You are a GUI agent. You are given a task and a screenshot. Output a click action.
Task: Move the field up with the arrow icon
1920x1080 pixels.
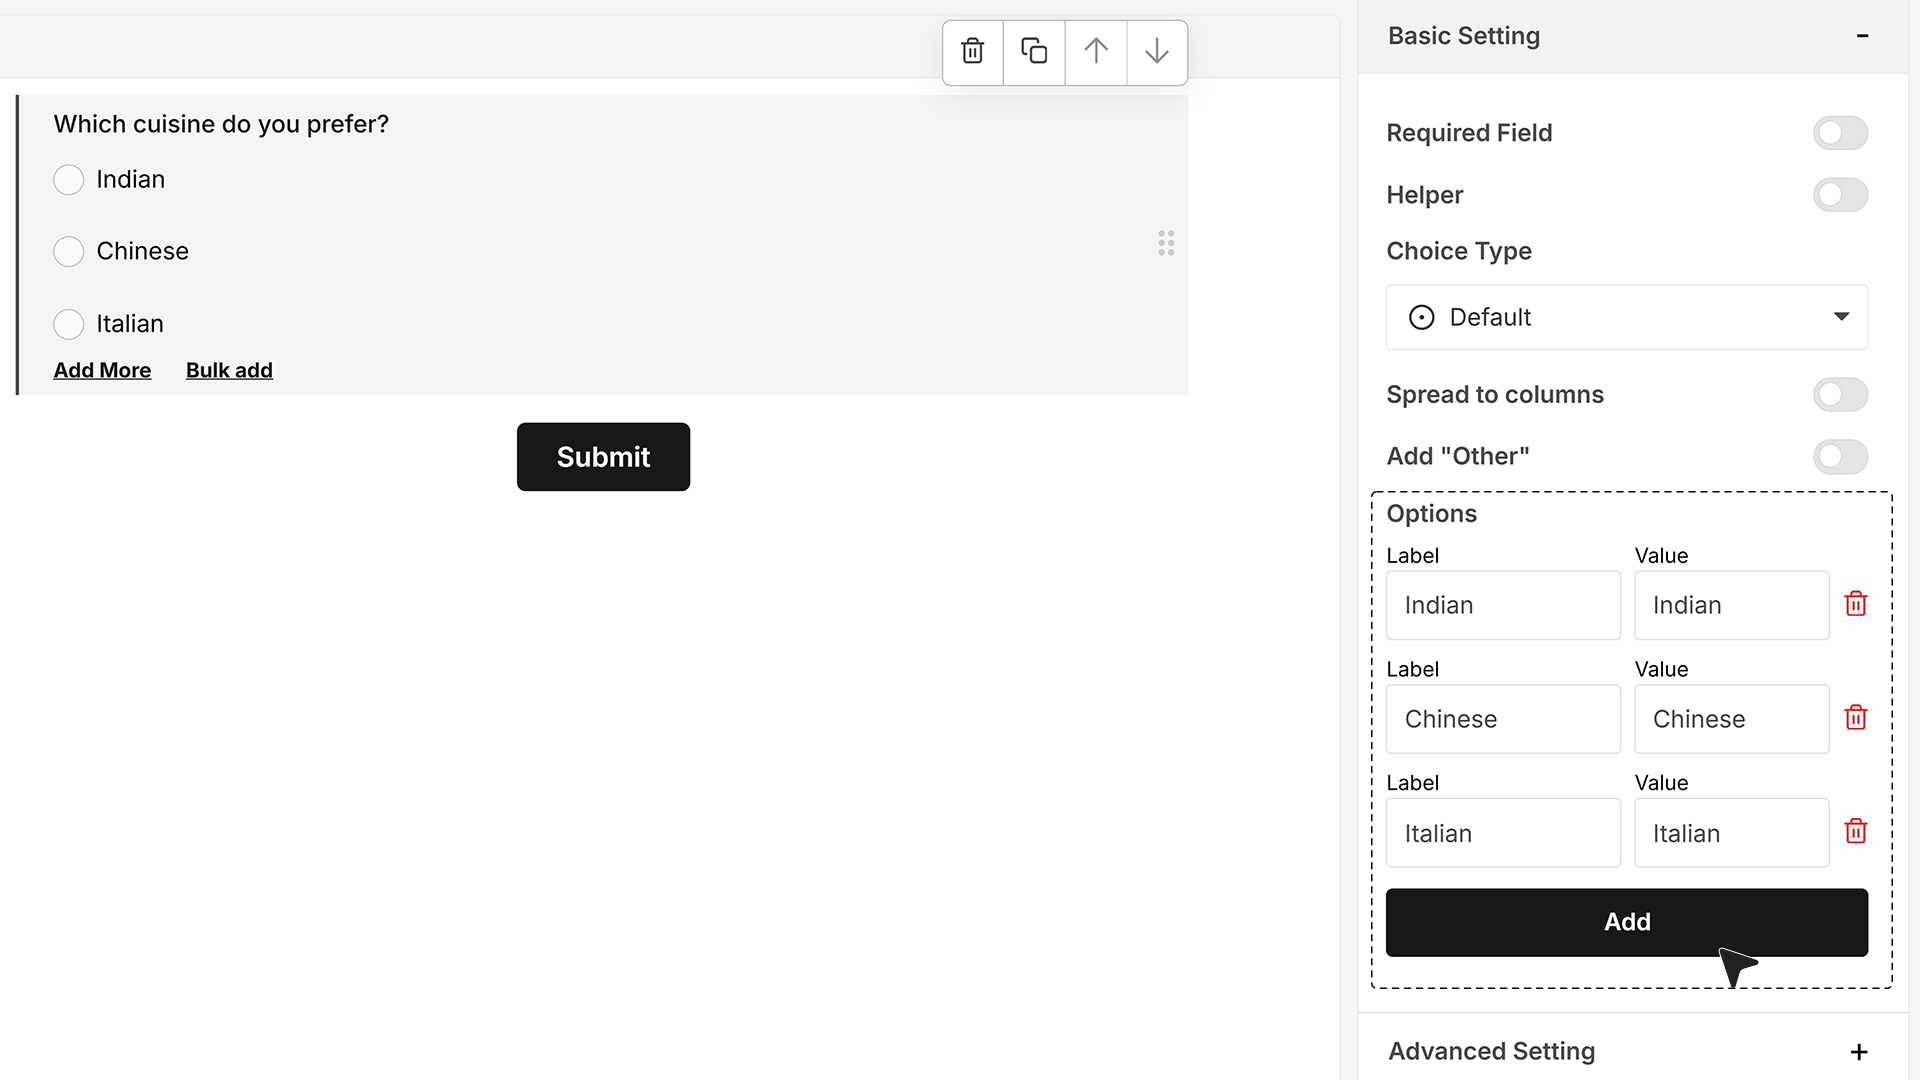[x=1096, y=51]
